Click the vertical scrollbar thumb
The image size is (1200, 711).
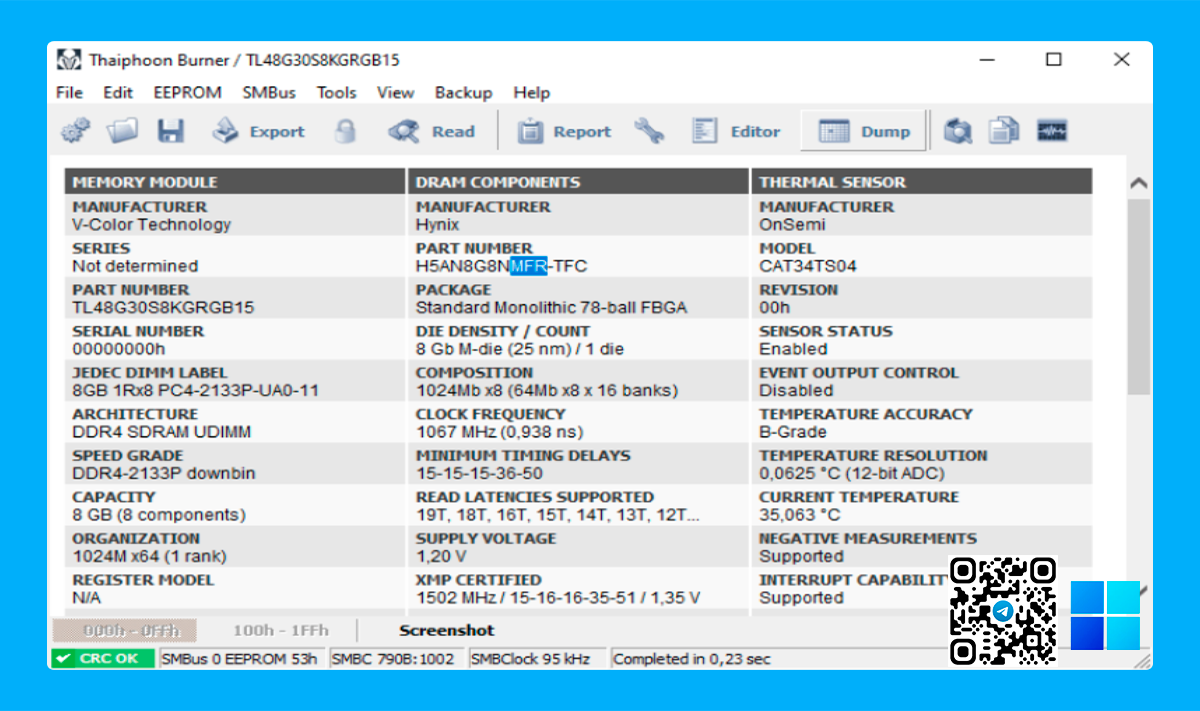click(x=1138, y=296)
